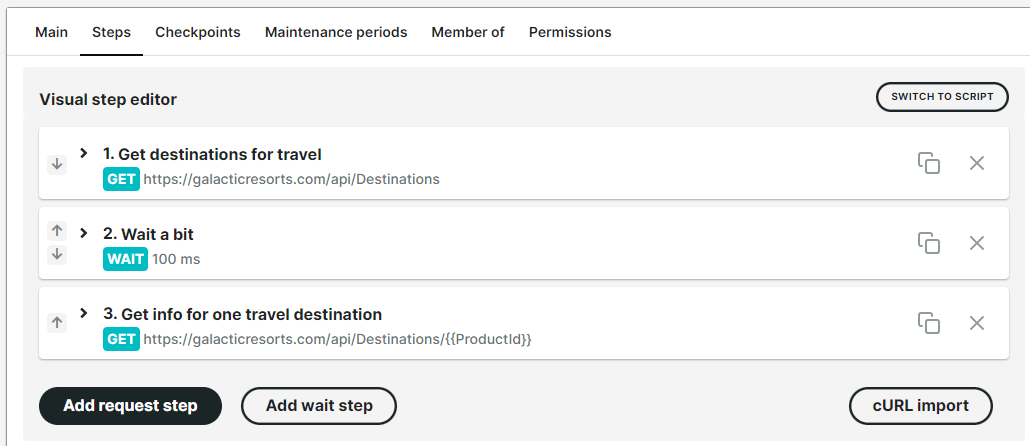
Task: Move step 1 down using arrow
Action: coord(57,163)
